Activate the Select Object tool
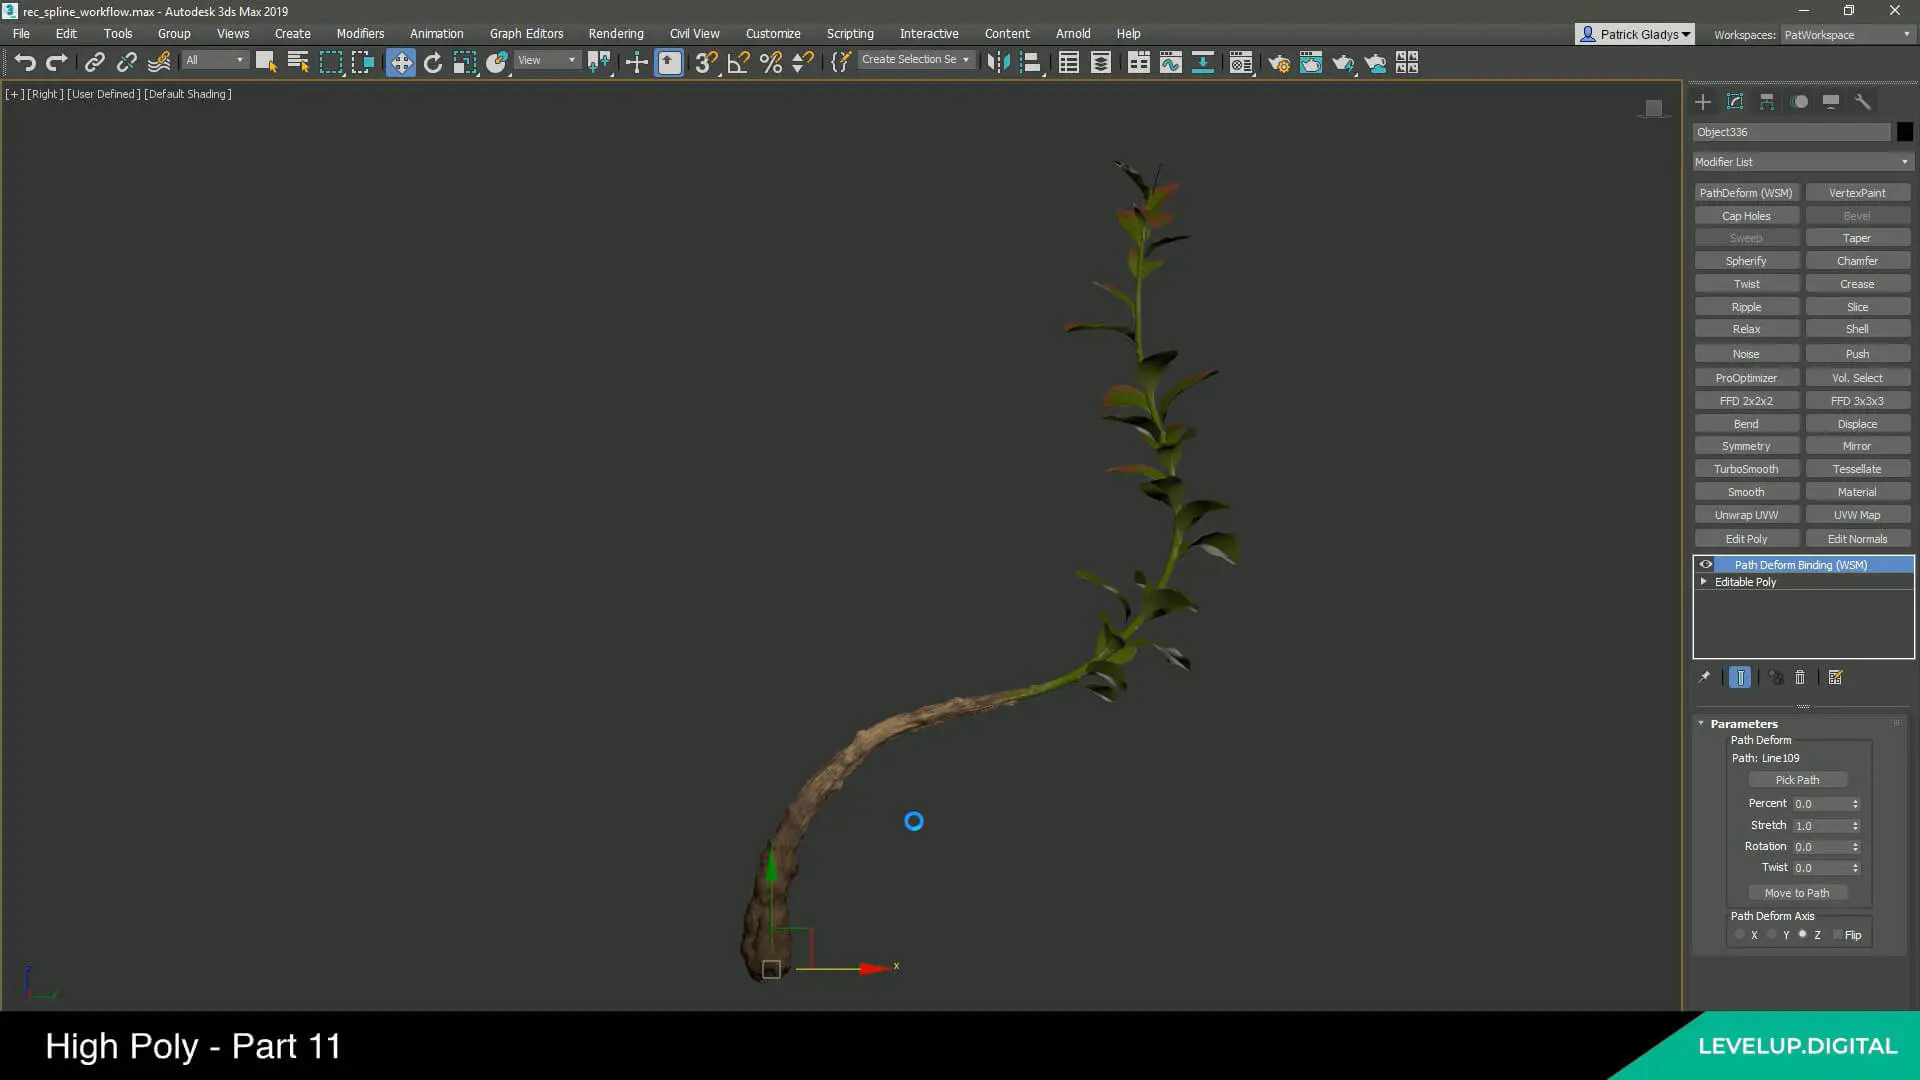 tap(266, 63)
